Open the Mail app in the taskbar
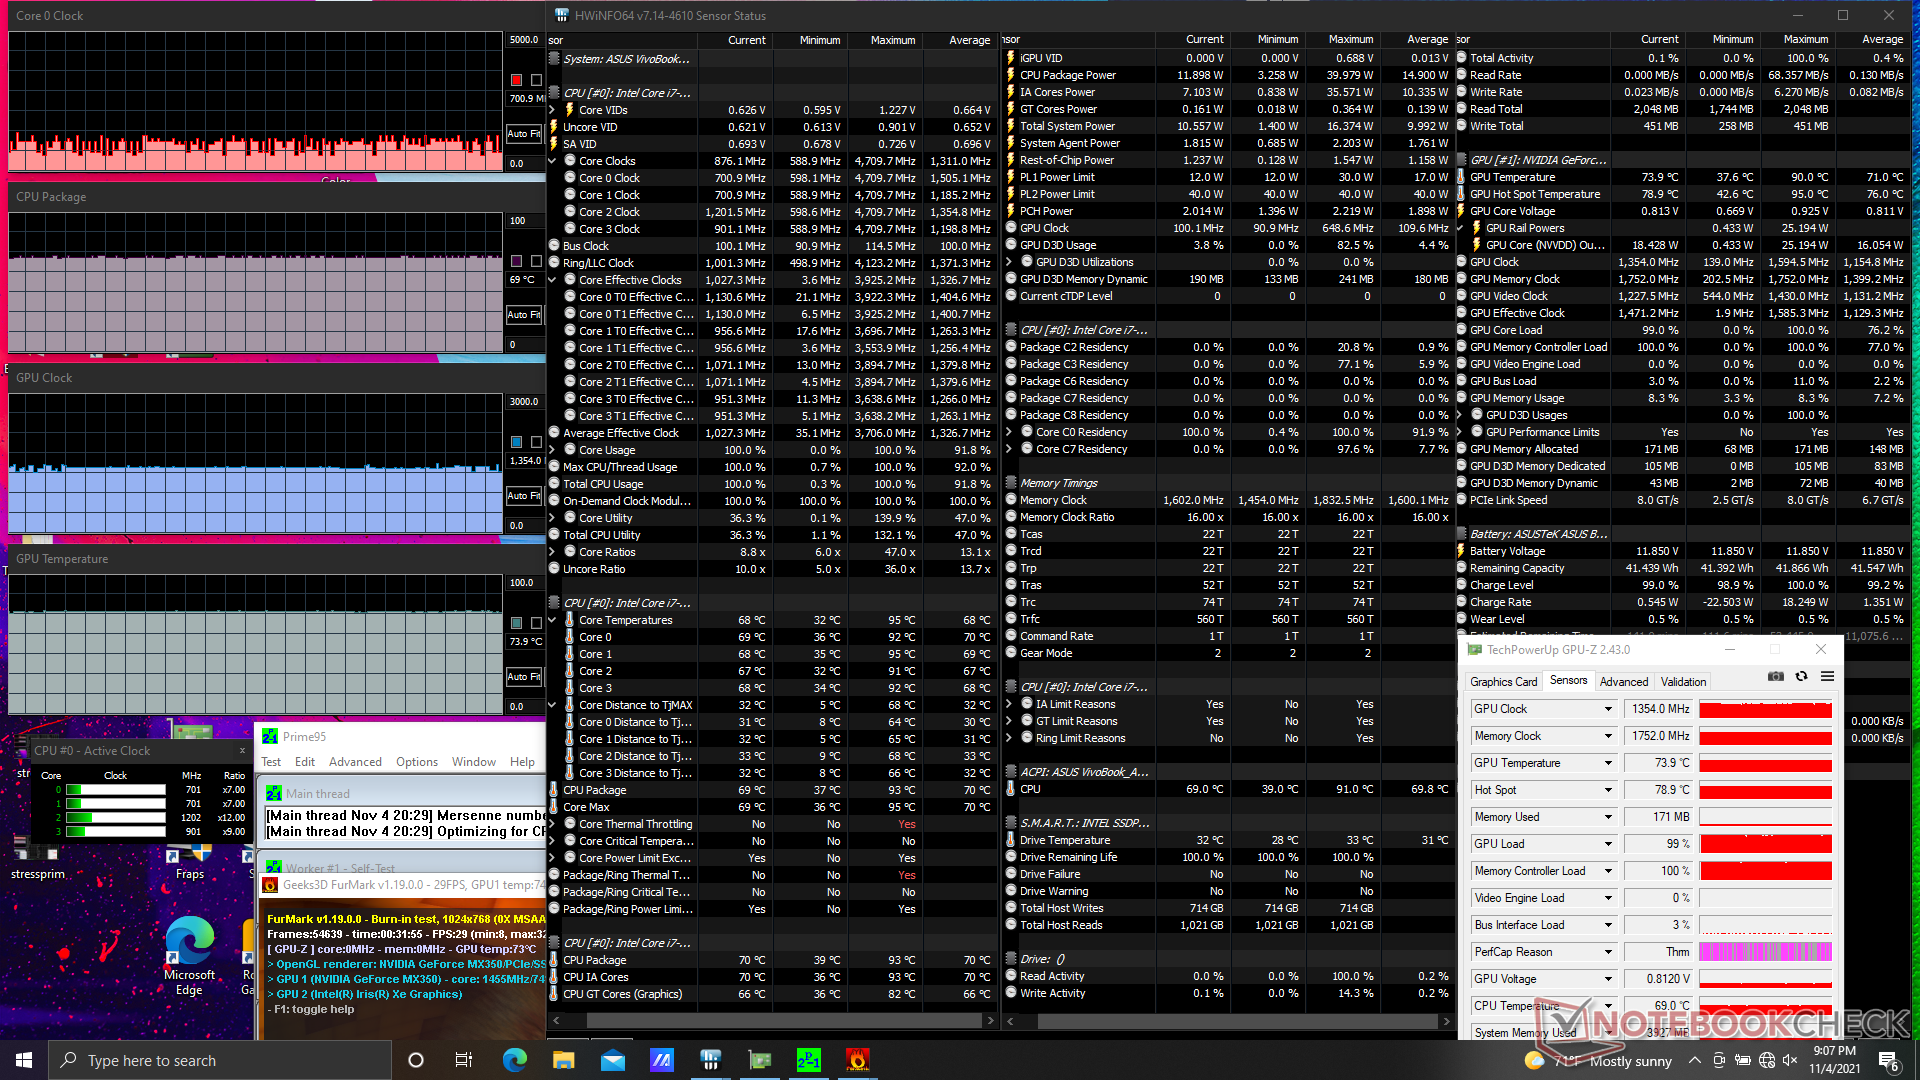The image size is (1920, 1080). point(612,1060)
